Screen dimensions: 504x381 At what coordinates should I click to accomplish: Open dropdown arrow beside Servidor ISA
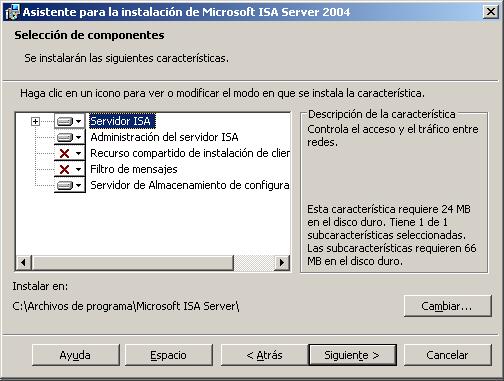[78, 121]
